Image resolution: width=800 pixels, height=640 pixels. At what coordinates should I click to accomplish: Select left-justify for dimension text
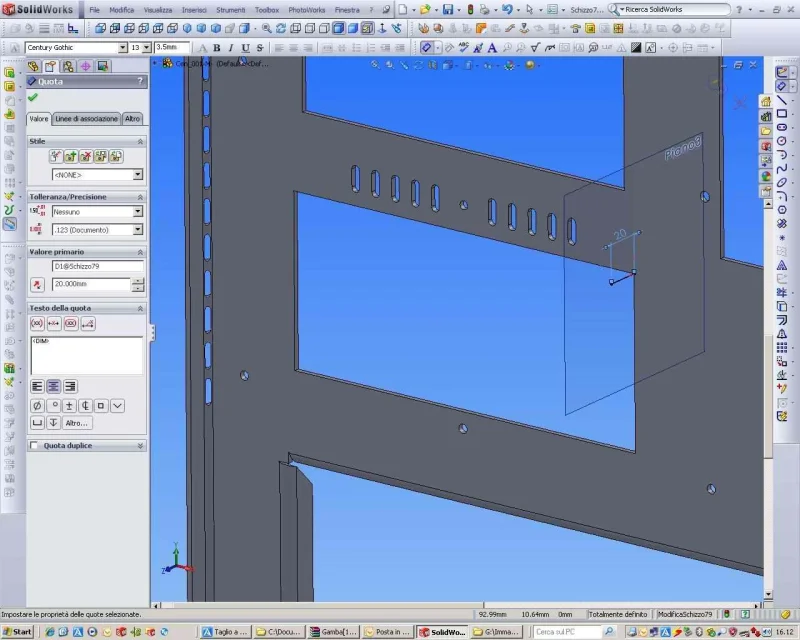(37, 386)
